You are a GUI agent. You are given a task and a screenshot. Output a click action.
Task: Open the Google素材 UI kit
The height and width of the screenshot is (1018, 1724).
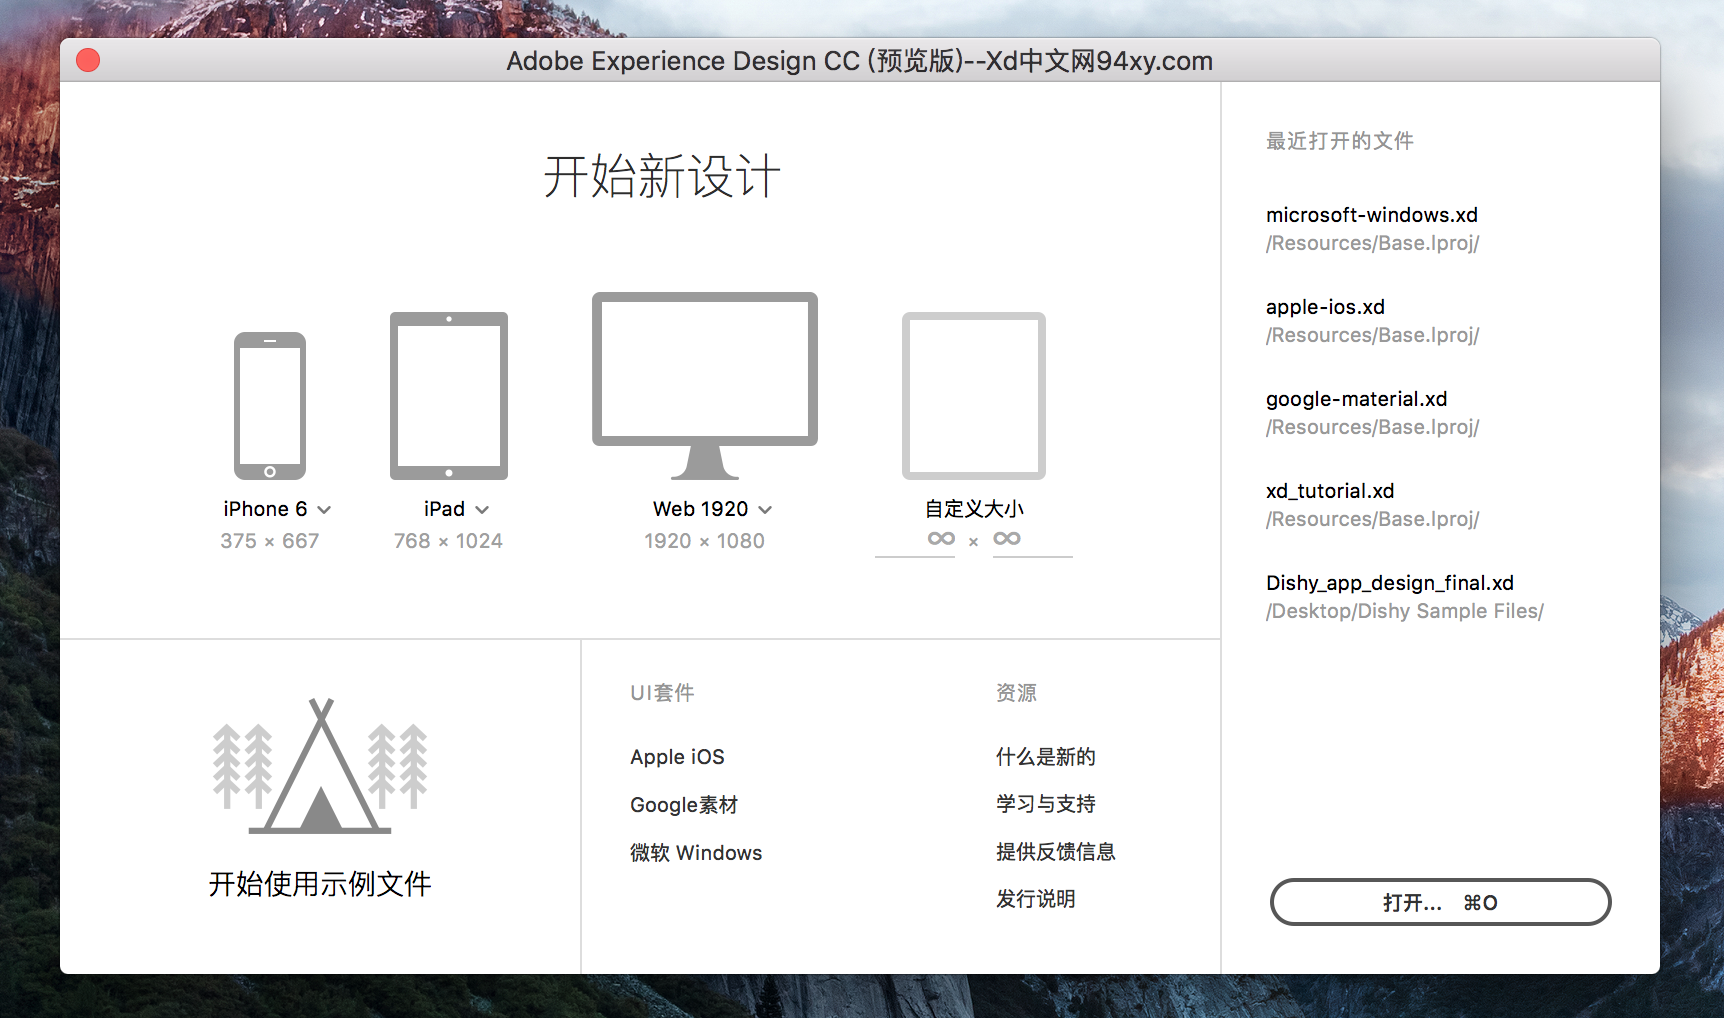click(684, 804)
